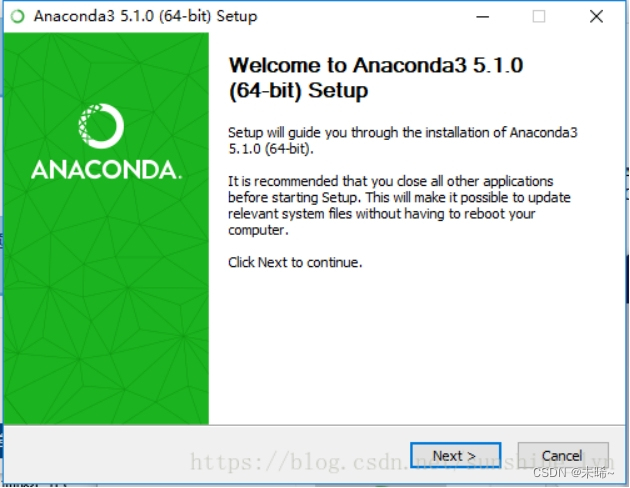Cancel the Anaconda3 setup
630x488 pixels.
click(x=562, y=455)
